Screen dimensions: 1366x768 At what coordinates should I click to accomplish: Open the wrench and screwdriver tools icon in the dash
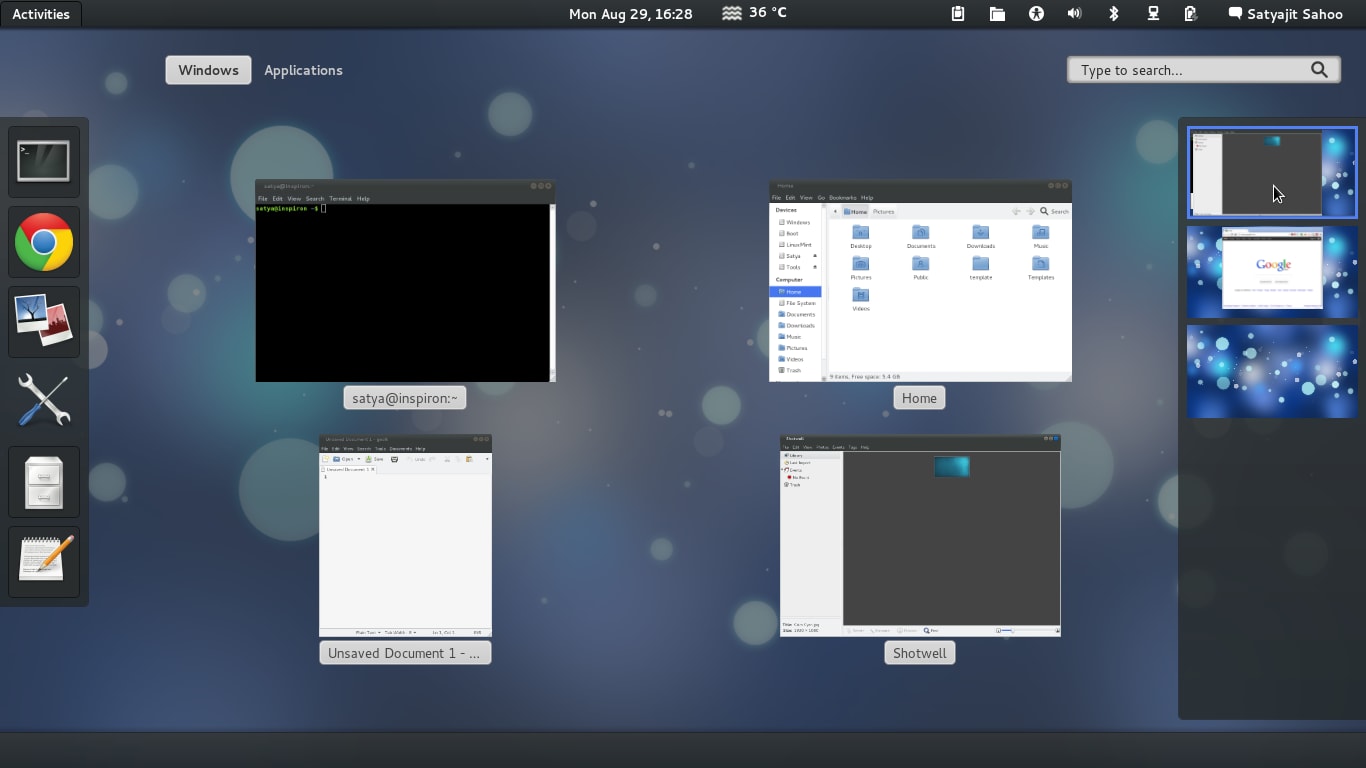(44, 401)
